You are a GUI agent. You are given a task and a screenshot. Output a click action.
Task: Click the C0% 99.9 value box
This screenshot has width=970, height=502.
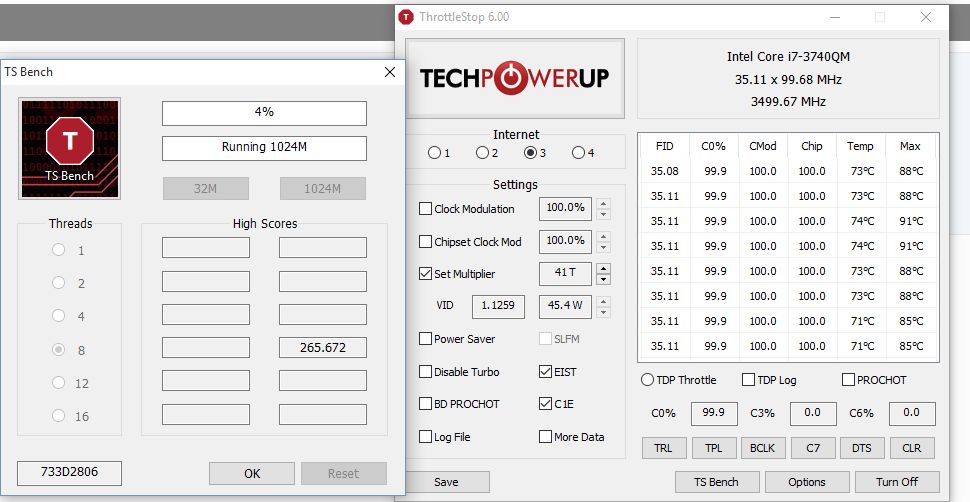(714, 413)
